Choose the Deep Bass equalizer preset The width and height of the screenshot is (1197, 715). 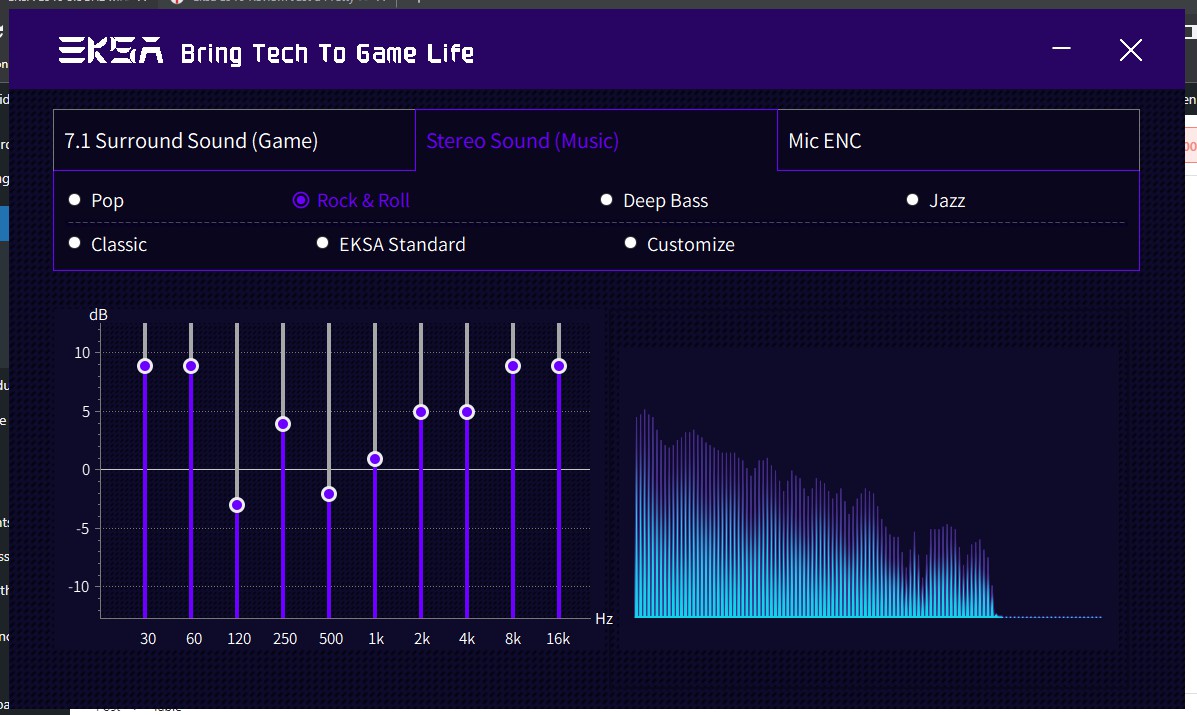(606, 200)
